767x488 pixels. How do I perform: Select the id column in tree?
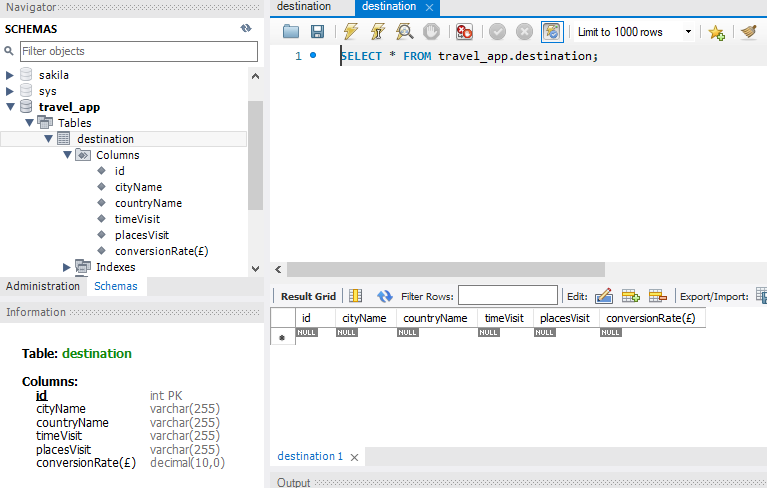point(119,171)
